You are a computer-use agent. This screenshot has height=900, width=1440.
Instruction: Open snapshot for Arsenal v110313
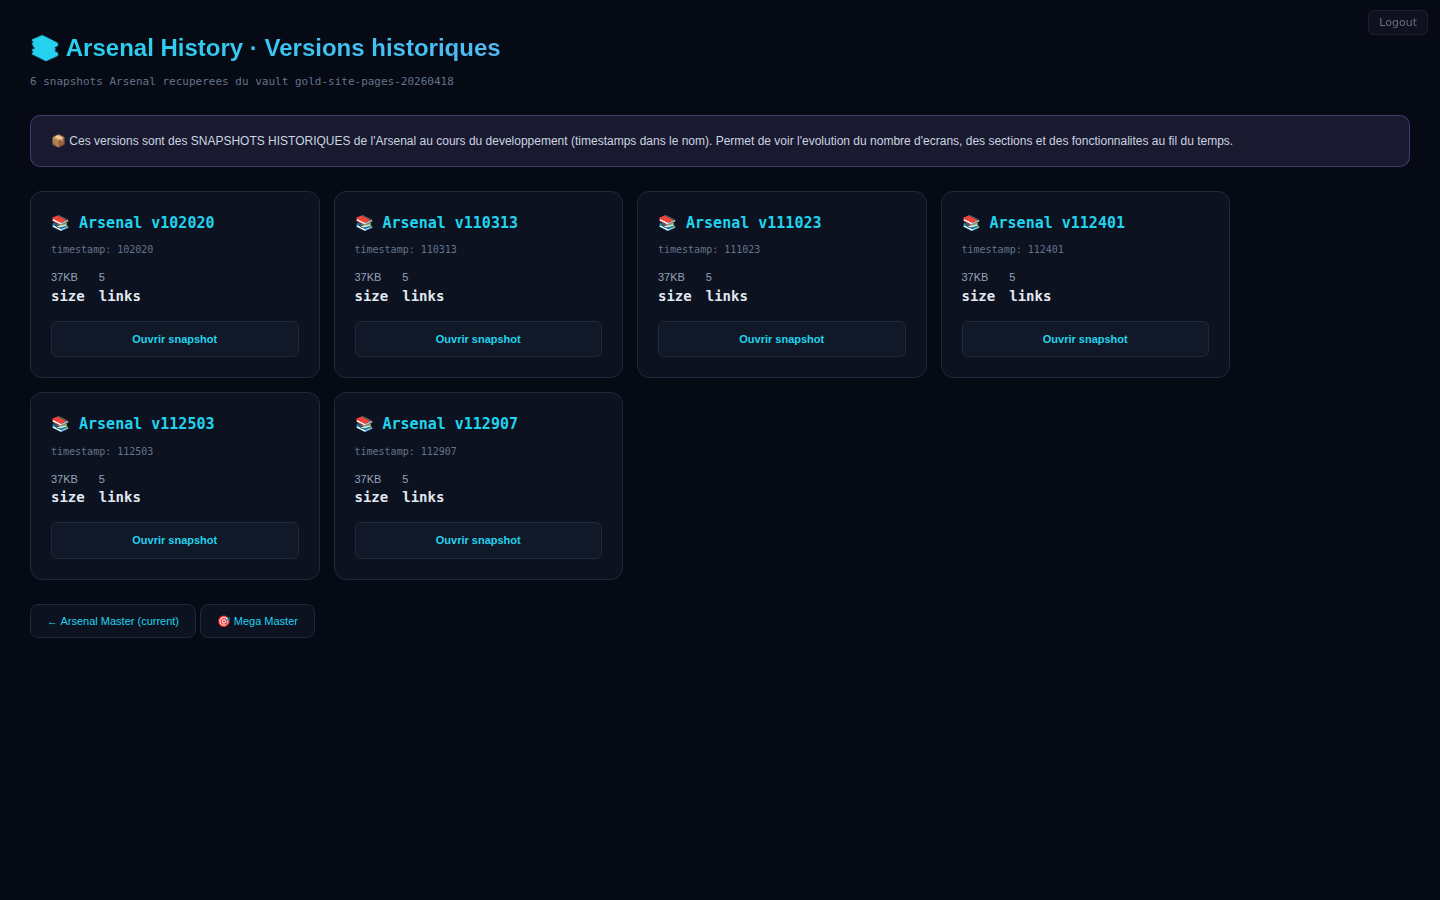point(478,339)
